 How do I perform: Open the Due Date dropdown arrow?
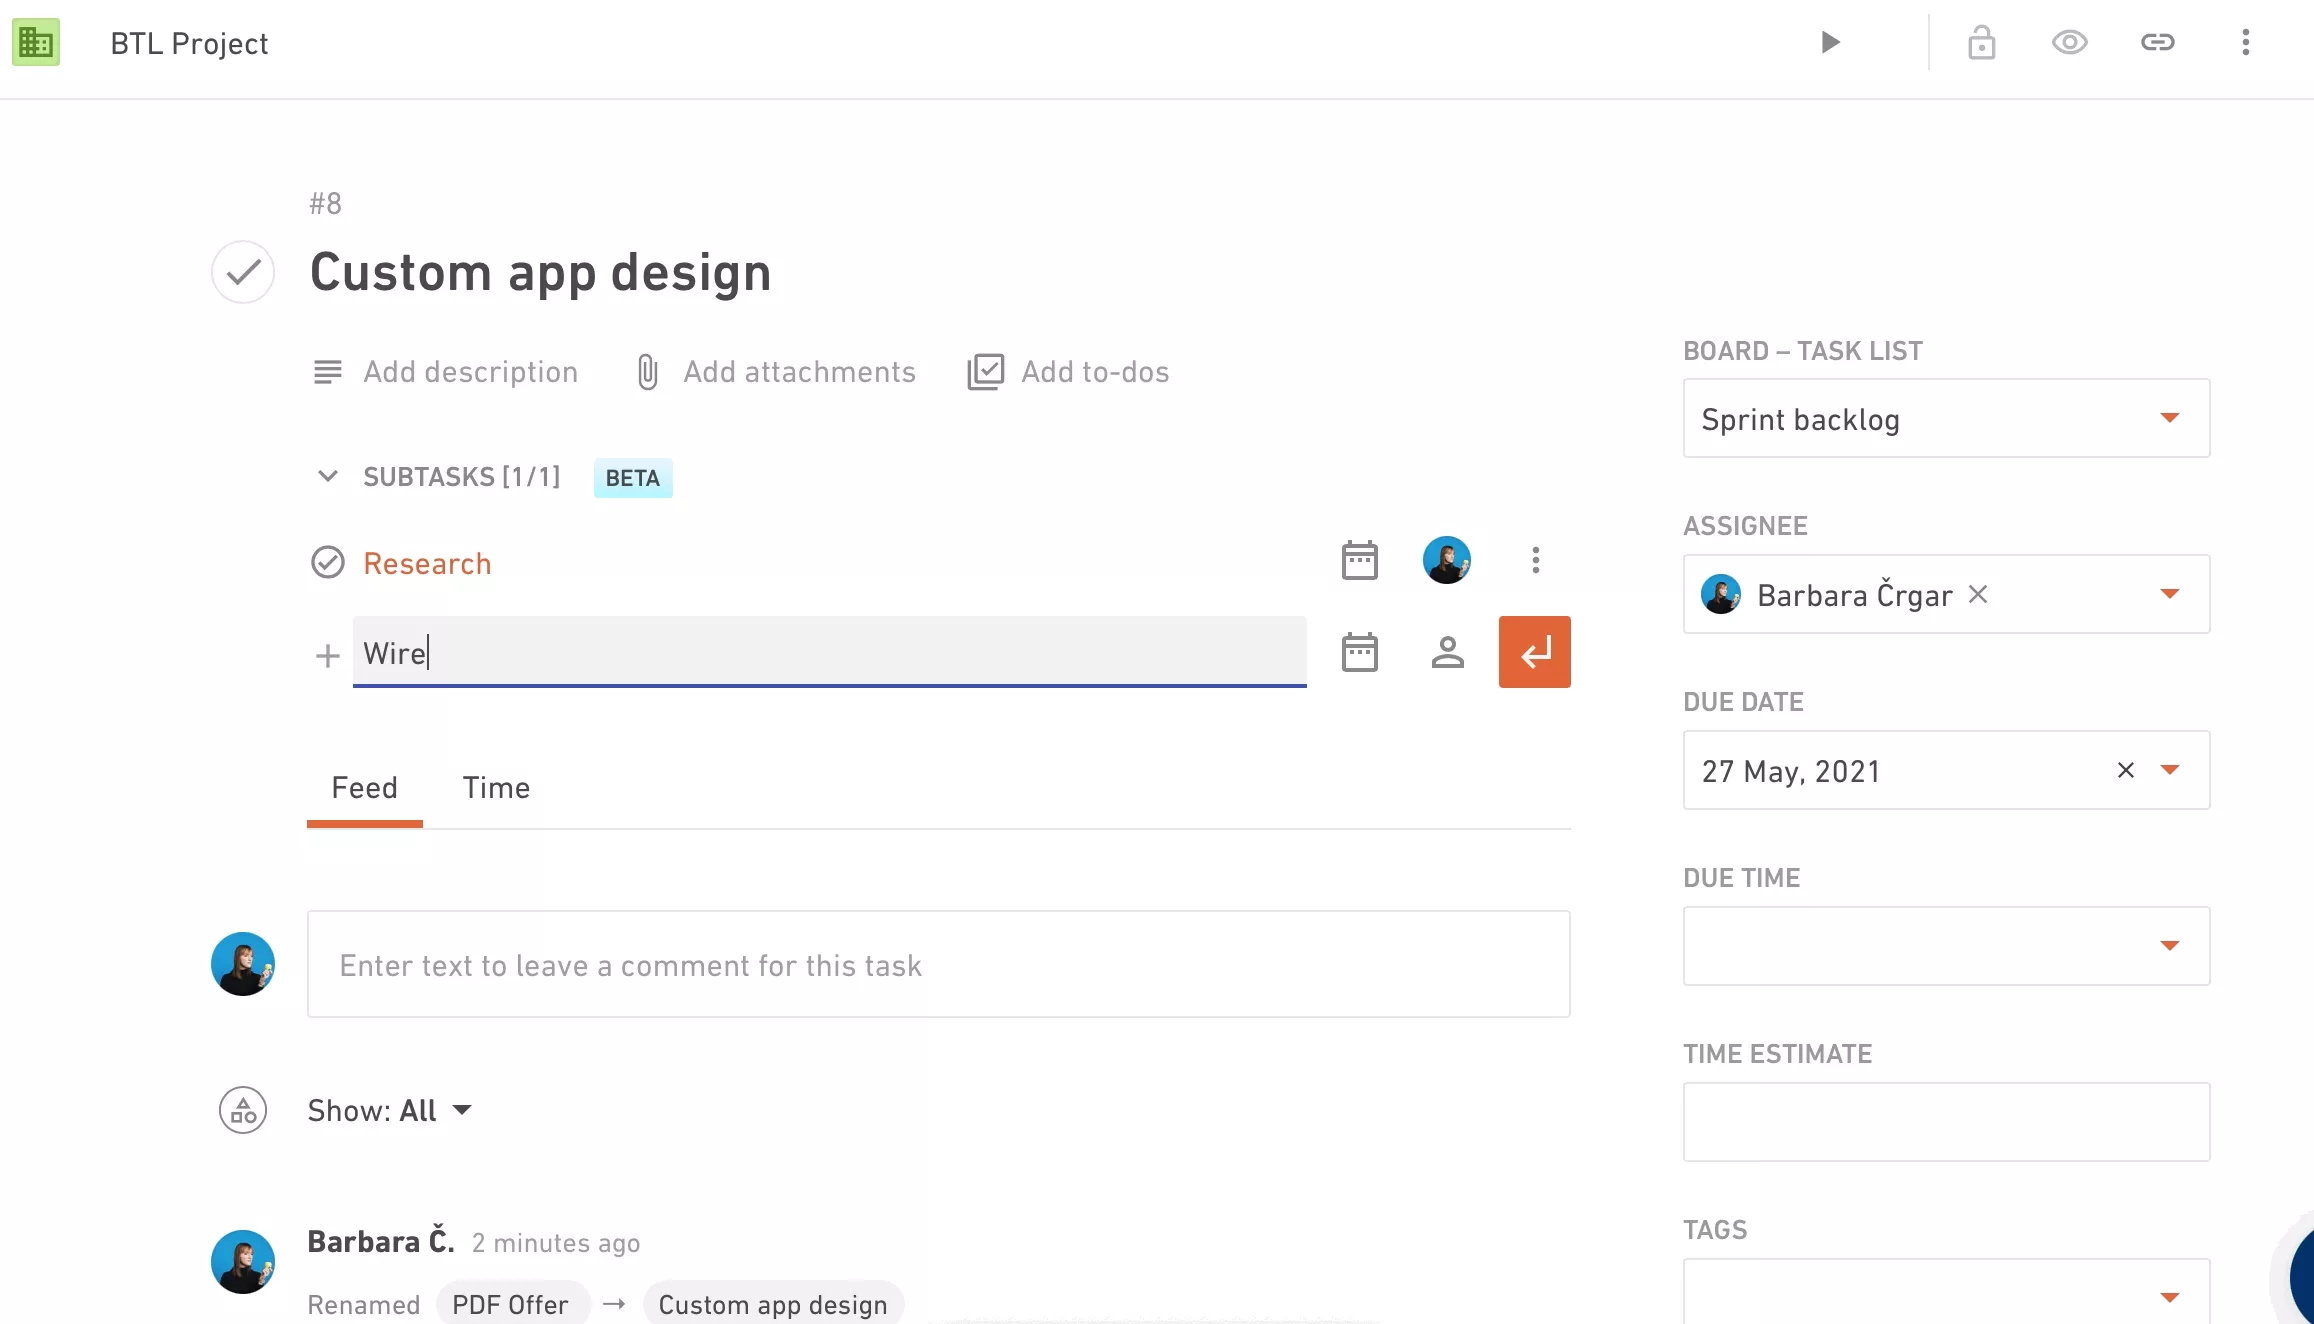pos(2169,770)
